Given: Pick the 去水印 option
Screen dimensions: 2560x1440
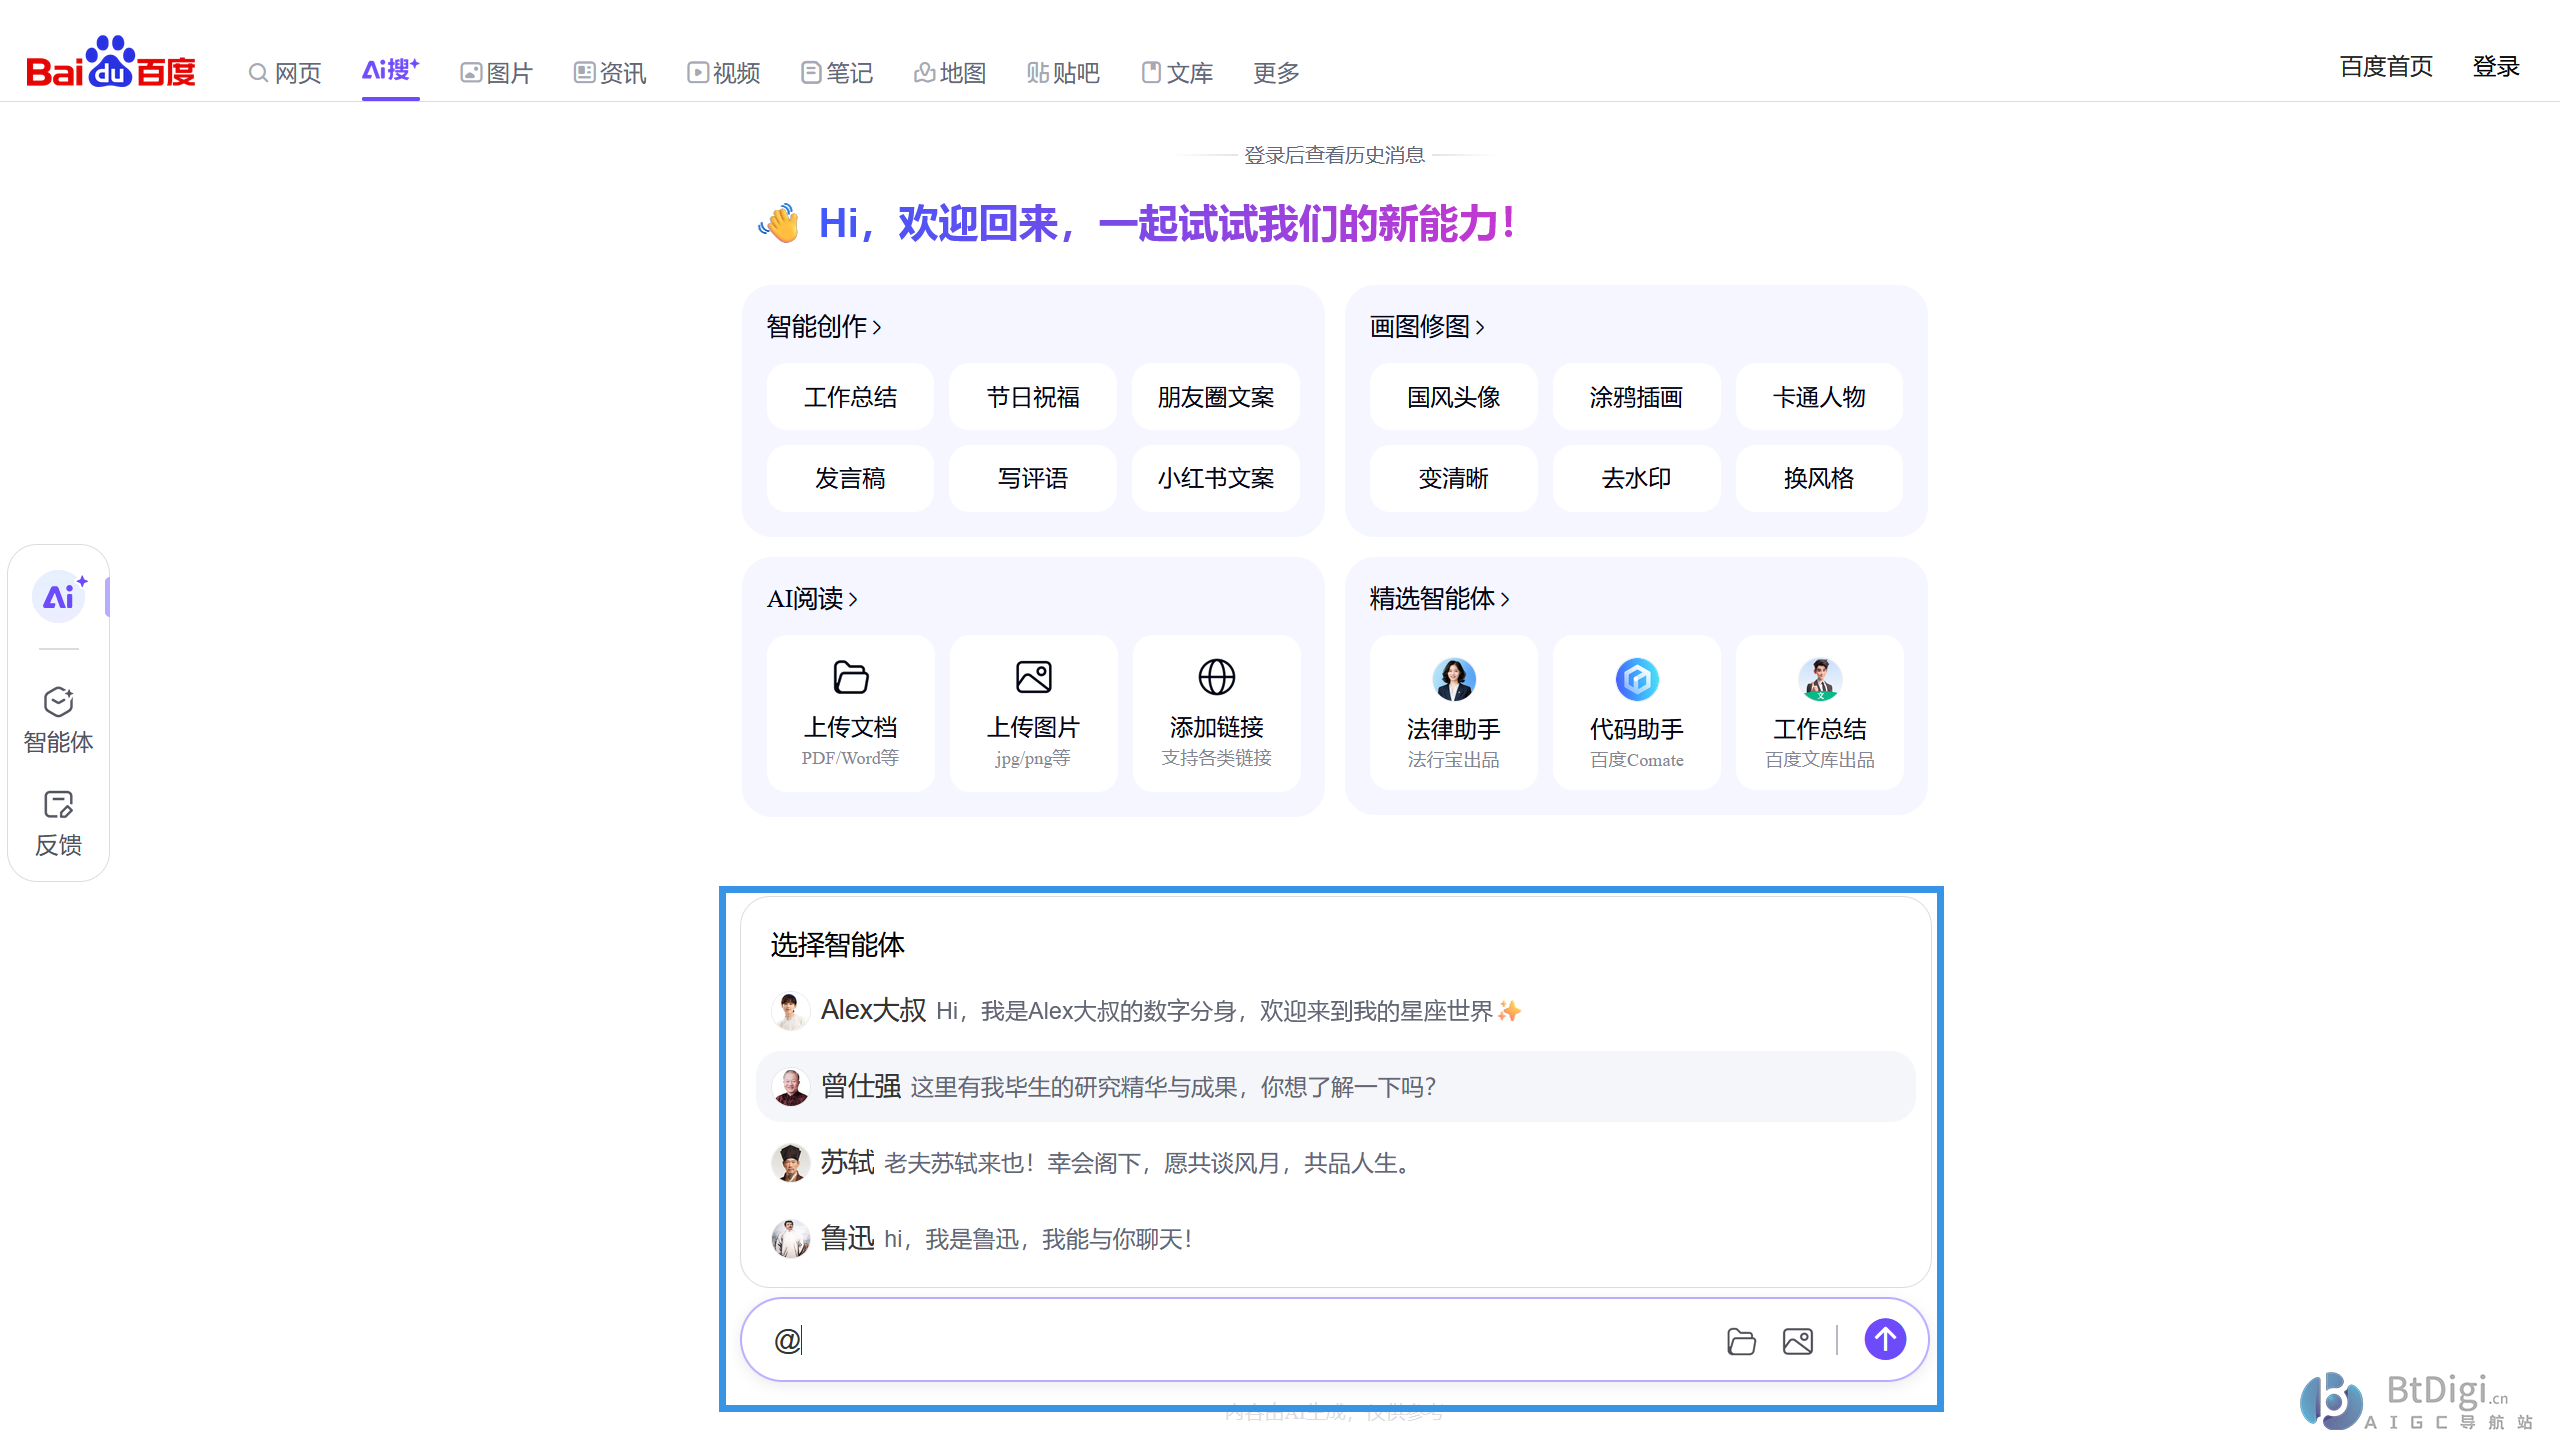Looking at the screenshot, I should (x=1636, y=478).
